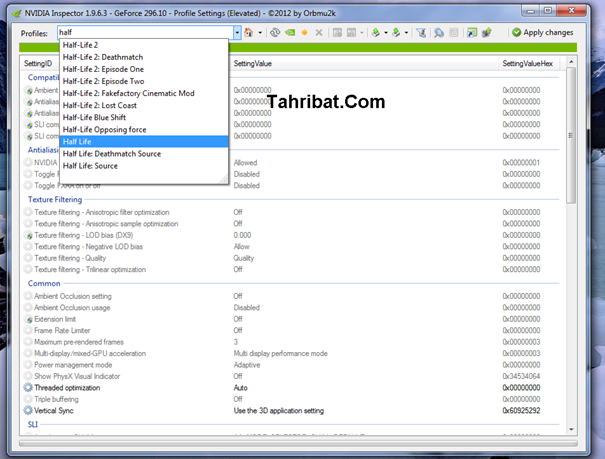Click the gear icon beside Threaded optimization

[x=28, y=386]
